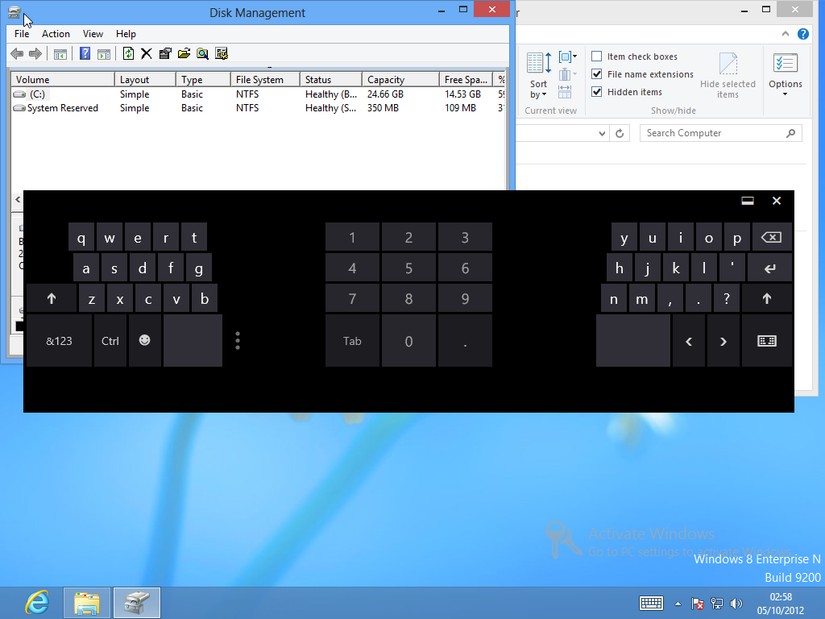The width and height of the screenshot is (825, 619).
Task: Click the Disk Management taskbar button
Action: [137, 603]
